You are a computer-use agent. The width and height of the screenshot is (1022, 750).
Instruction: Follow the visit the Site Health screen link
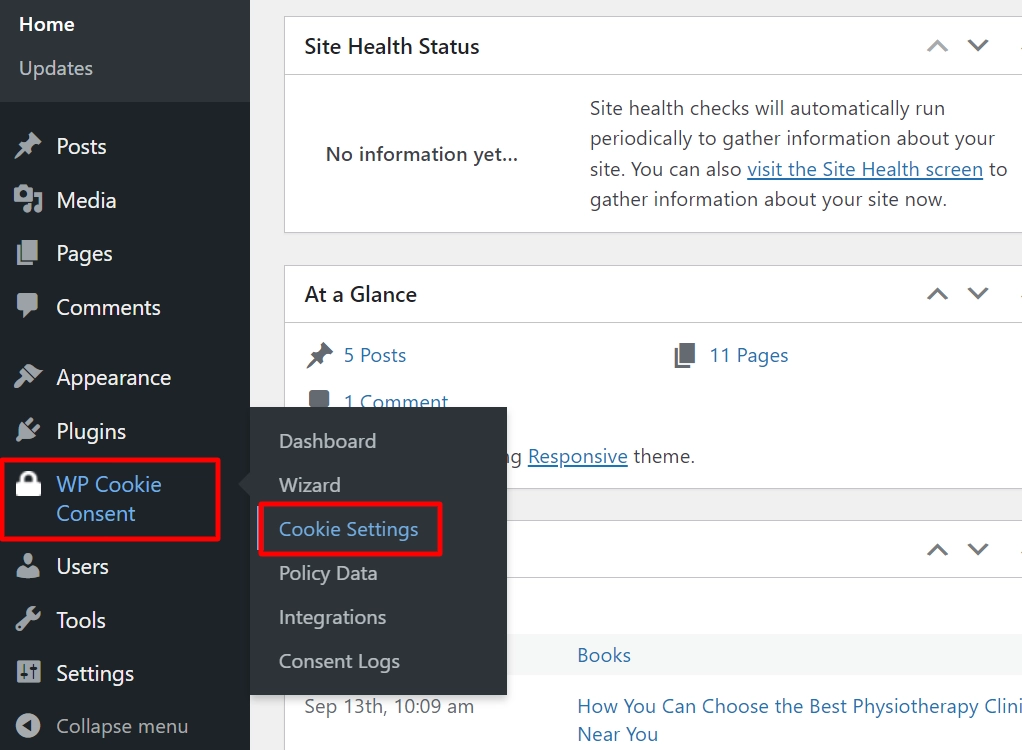(x=865, y=169)
